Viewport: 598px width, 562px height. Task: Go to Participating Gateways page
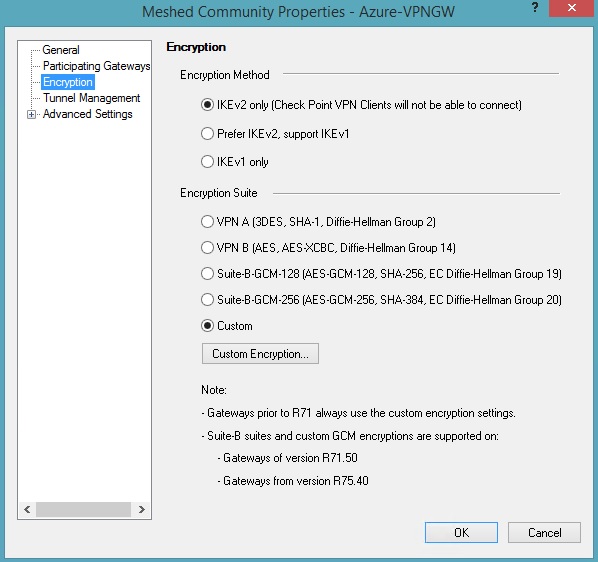(x=96, y=66)
